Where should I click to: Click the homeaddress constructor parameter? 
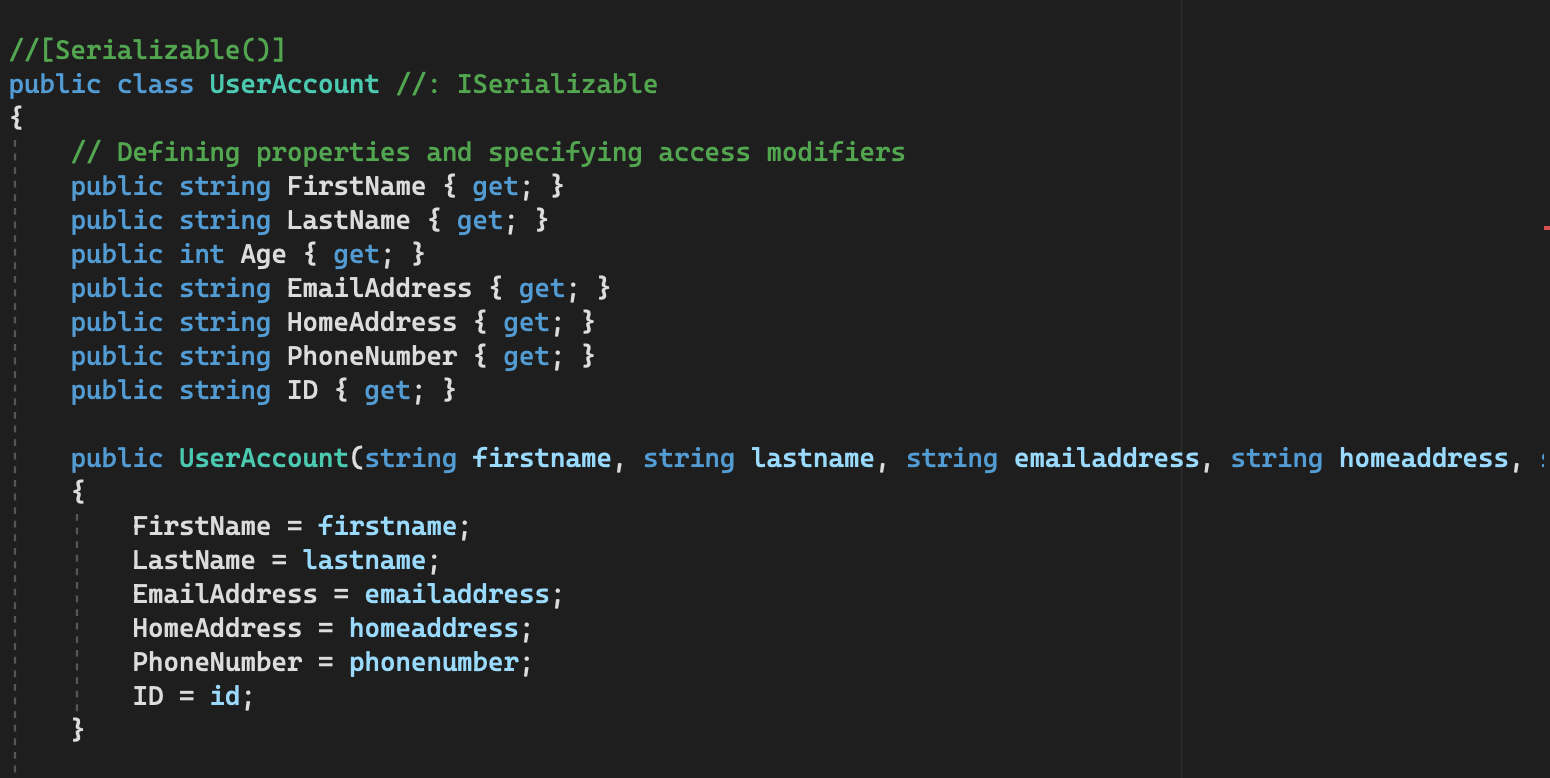point(1423,458)
